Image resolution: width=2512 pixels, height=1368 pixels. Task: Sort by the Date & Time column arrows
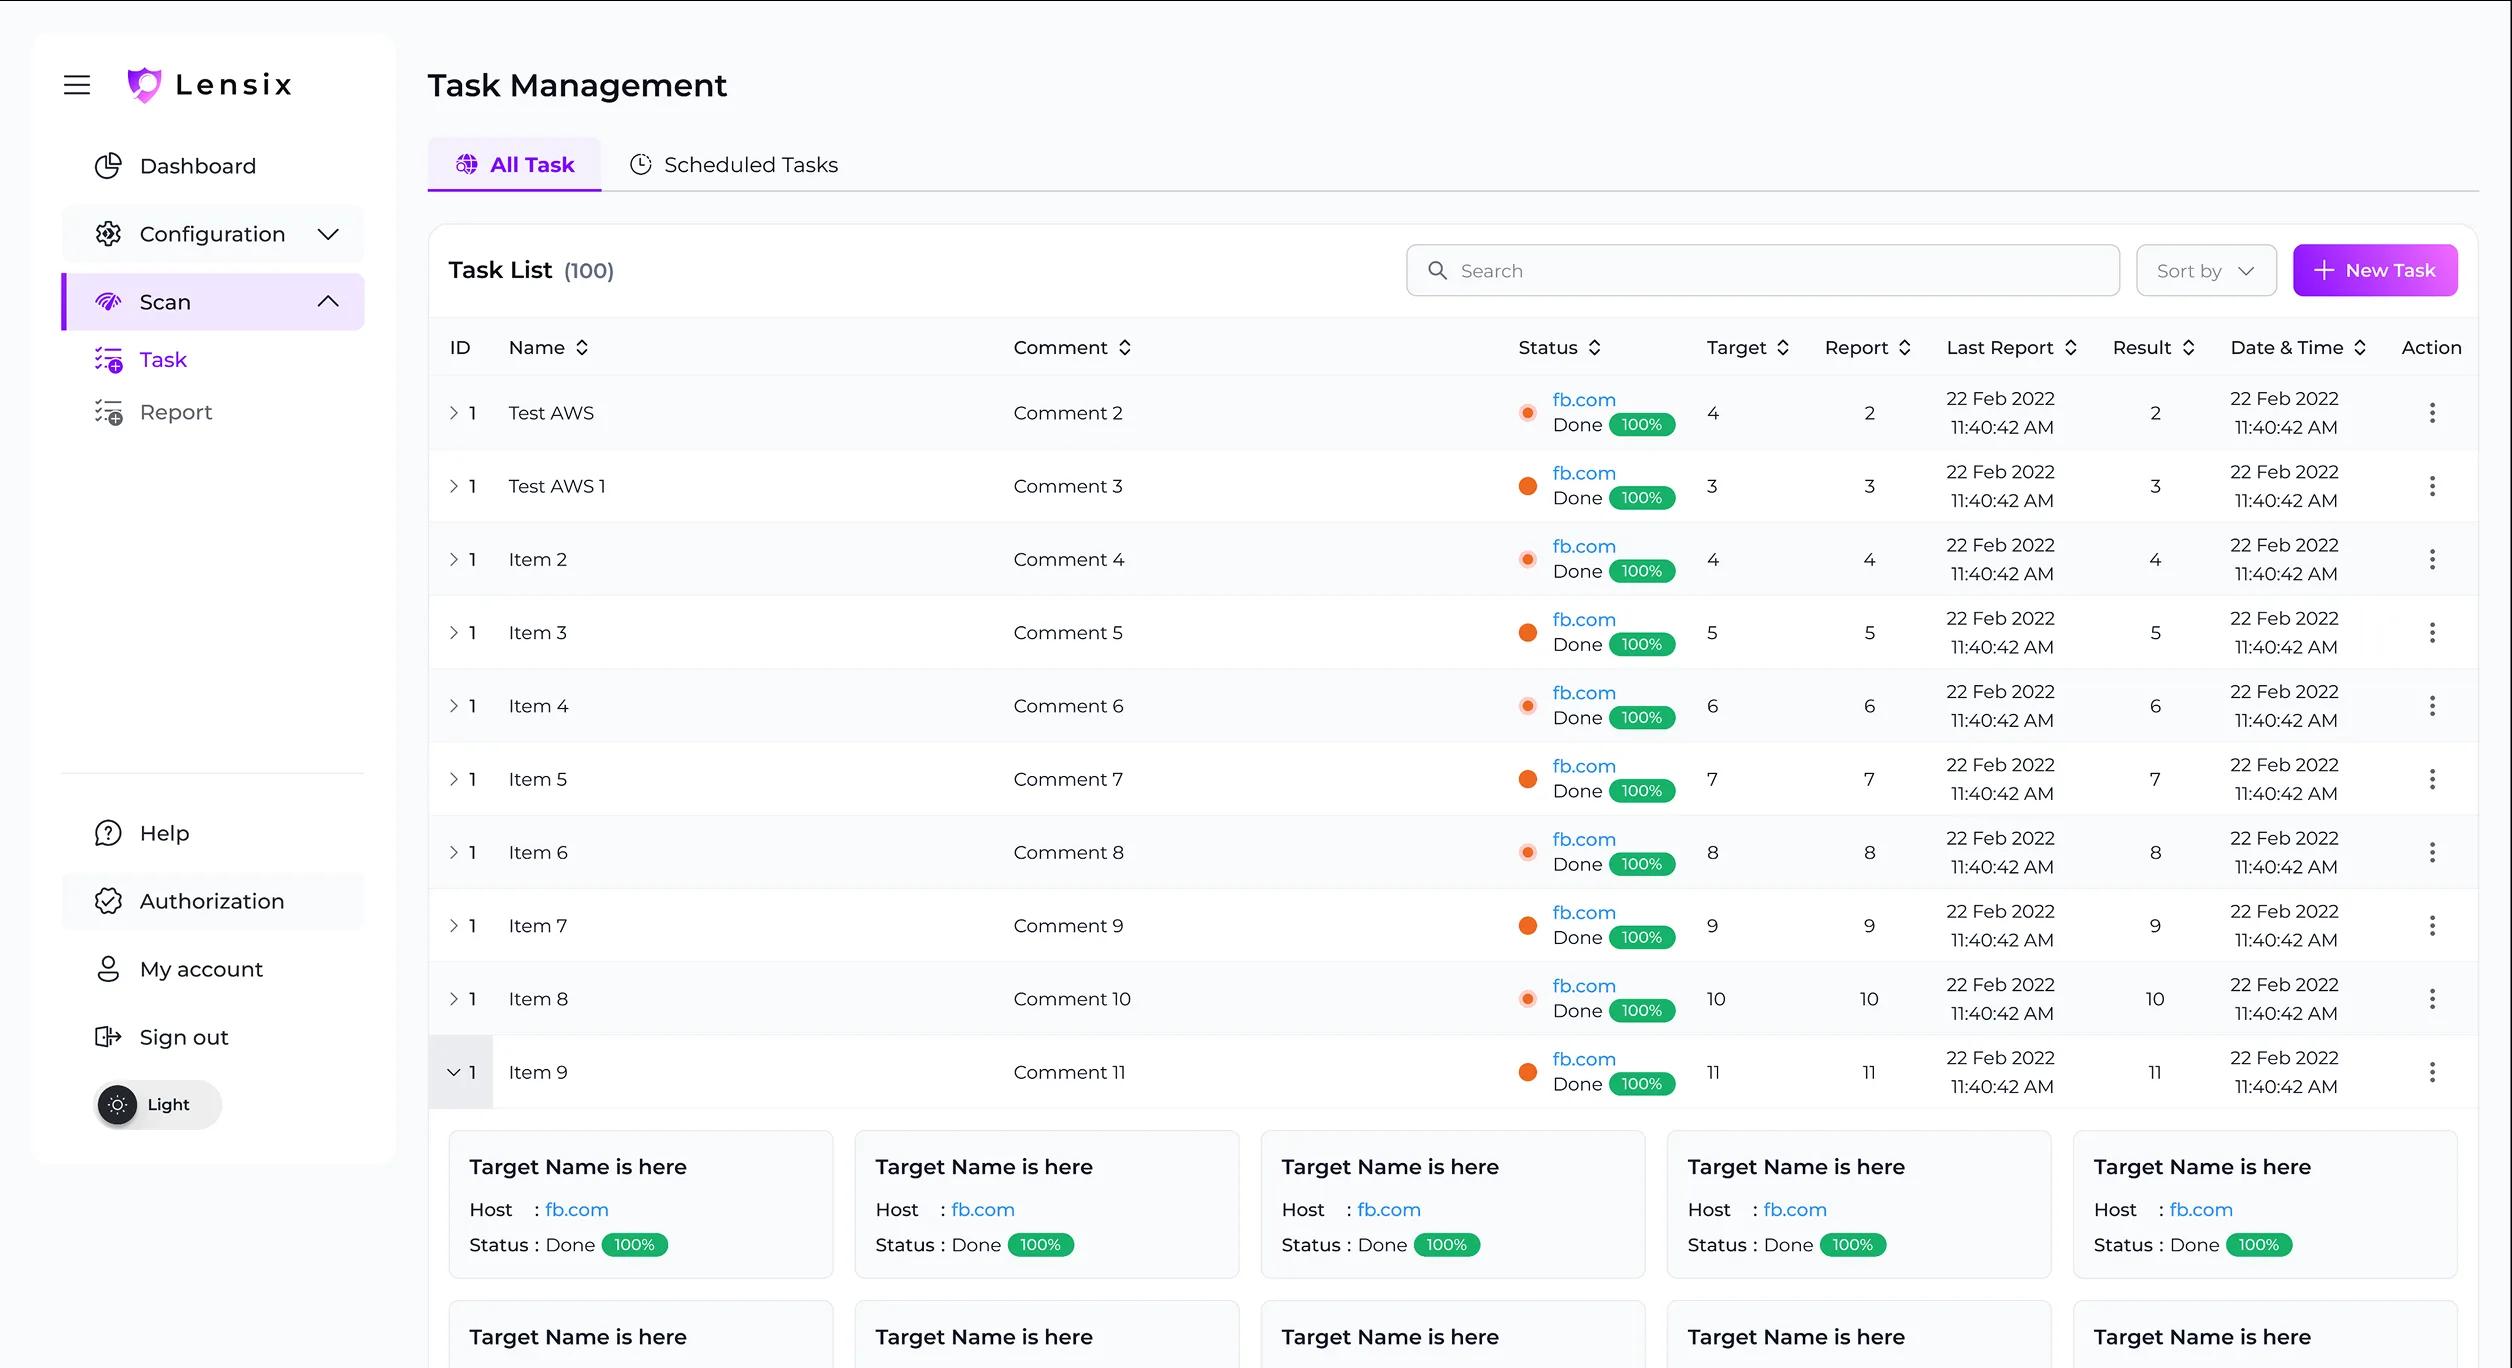pos(2360,348)
